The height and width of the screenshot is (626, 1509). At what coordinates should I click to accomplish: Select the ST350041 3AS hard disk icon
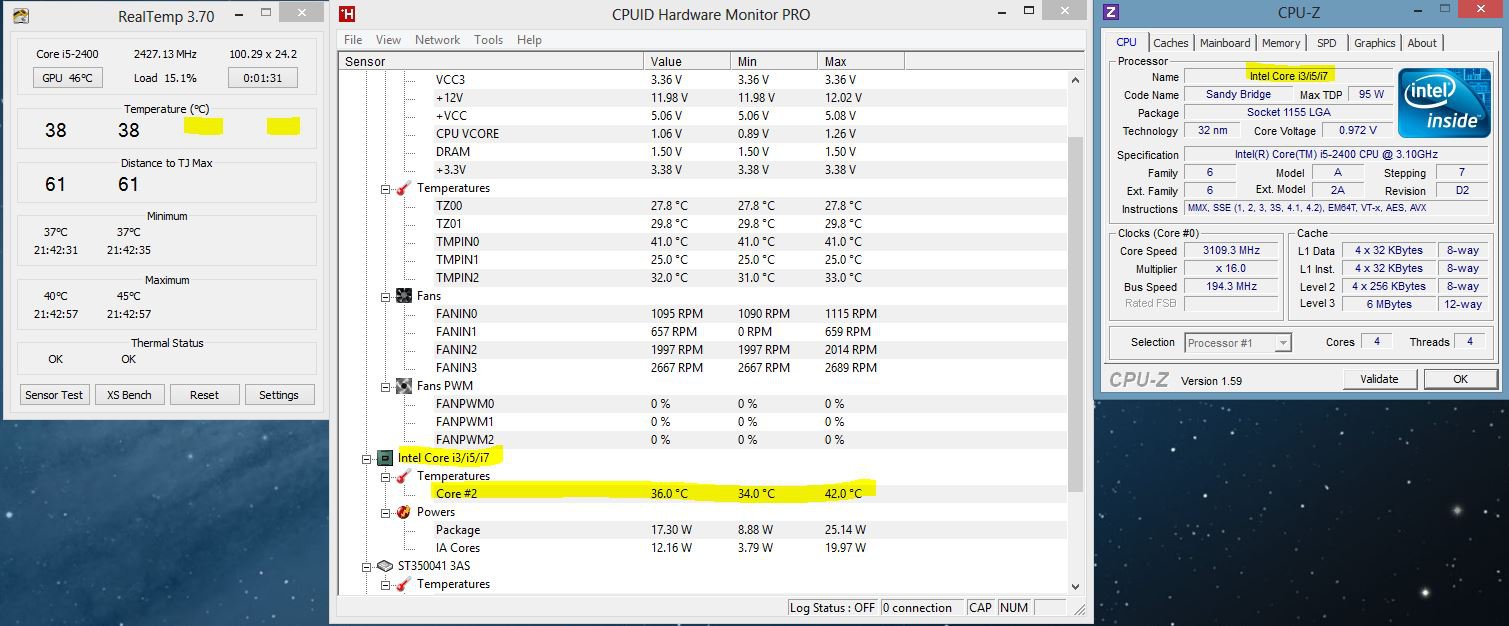pos(384,565)
